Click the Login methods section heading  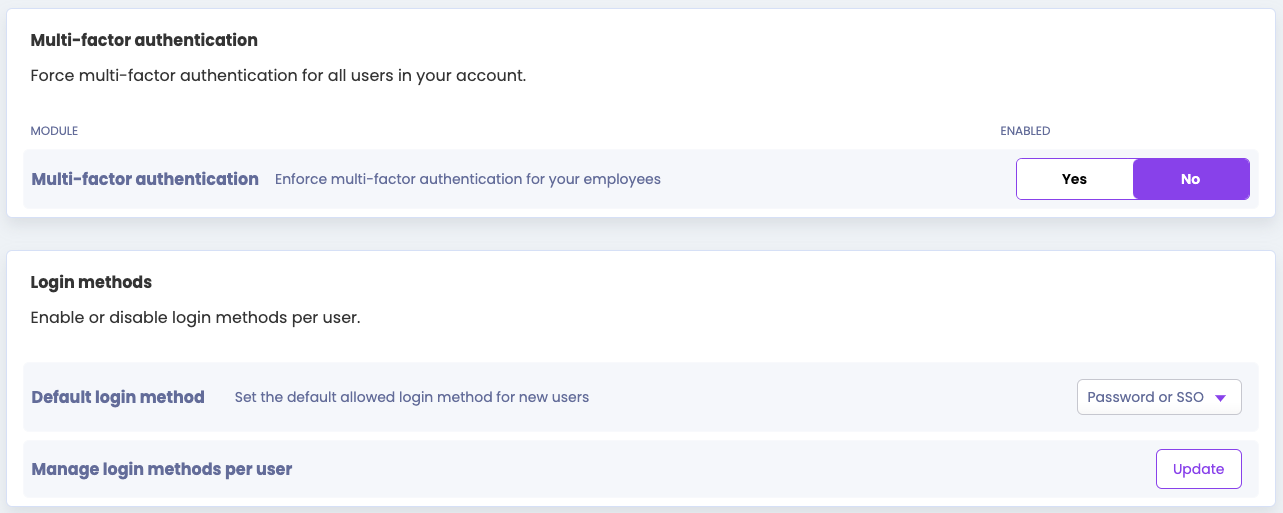91,282
